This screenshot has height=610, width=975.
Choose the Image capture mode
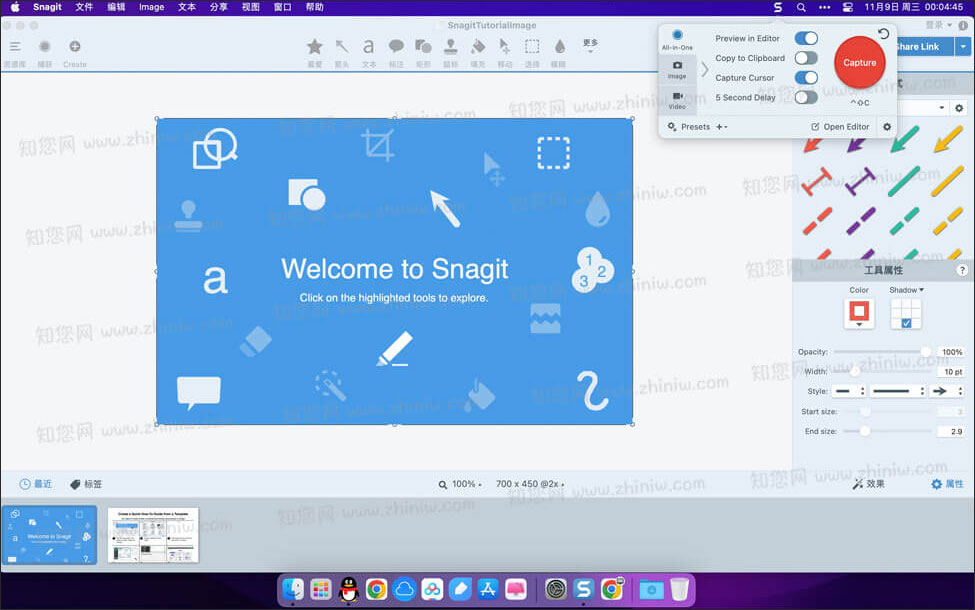coord(677,70)
